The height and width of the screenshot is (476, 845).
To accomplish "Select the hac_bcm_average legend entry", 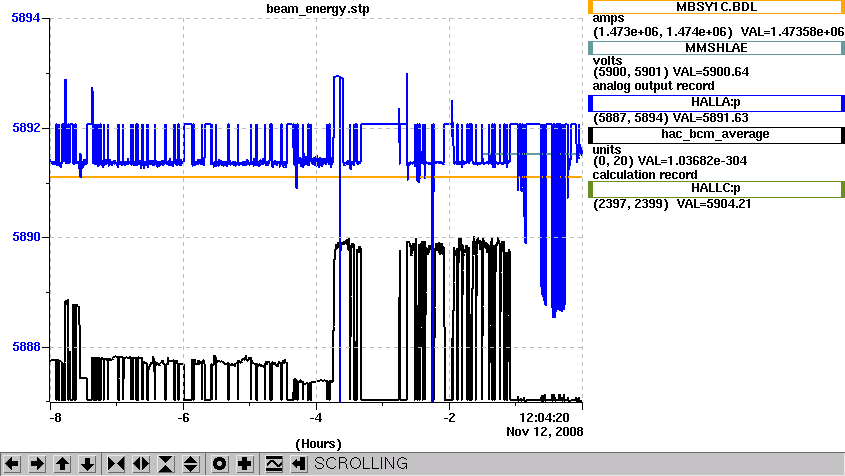I will click(716, 135).
